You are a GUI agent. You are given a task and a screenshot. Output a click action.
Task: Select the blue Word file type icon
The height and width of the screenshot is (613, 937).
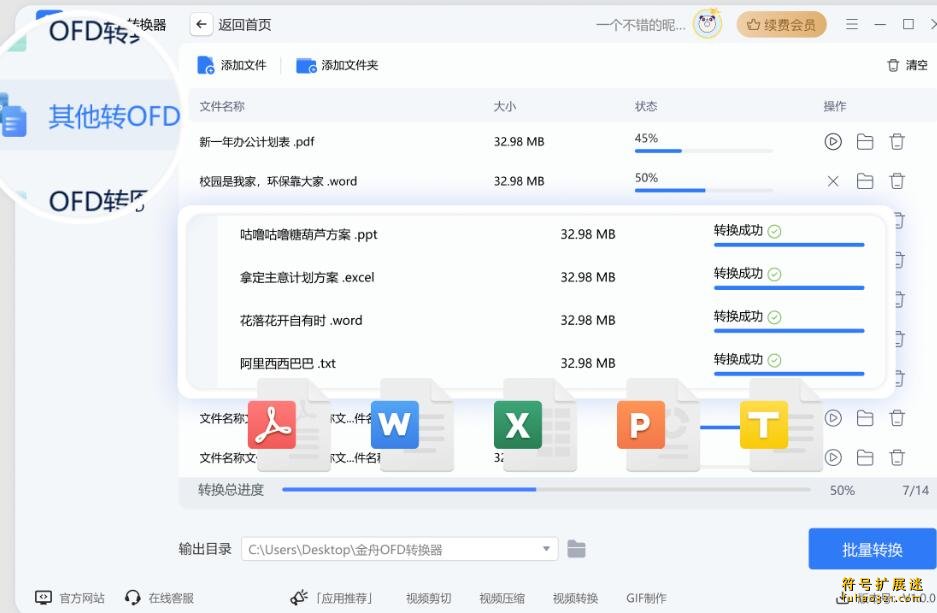coord(396,425)
